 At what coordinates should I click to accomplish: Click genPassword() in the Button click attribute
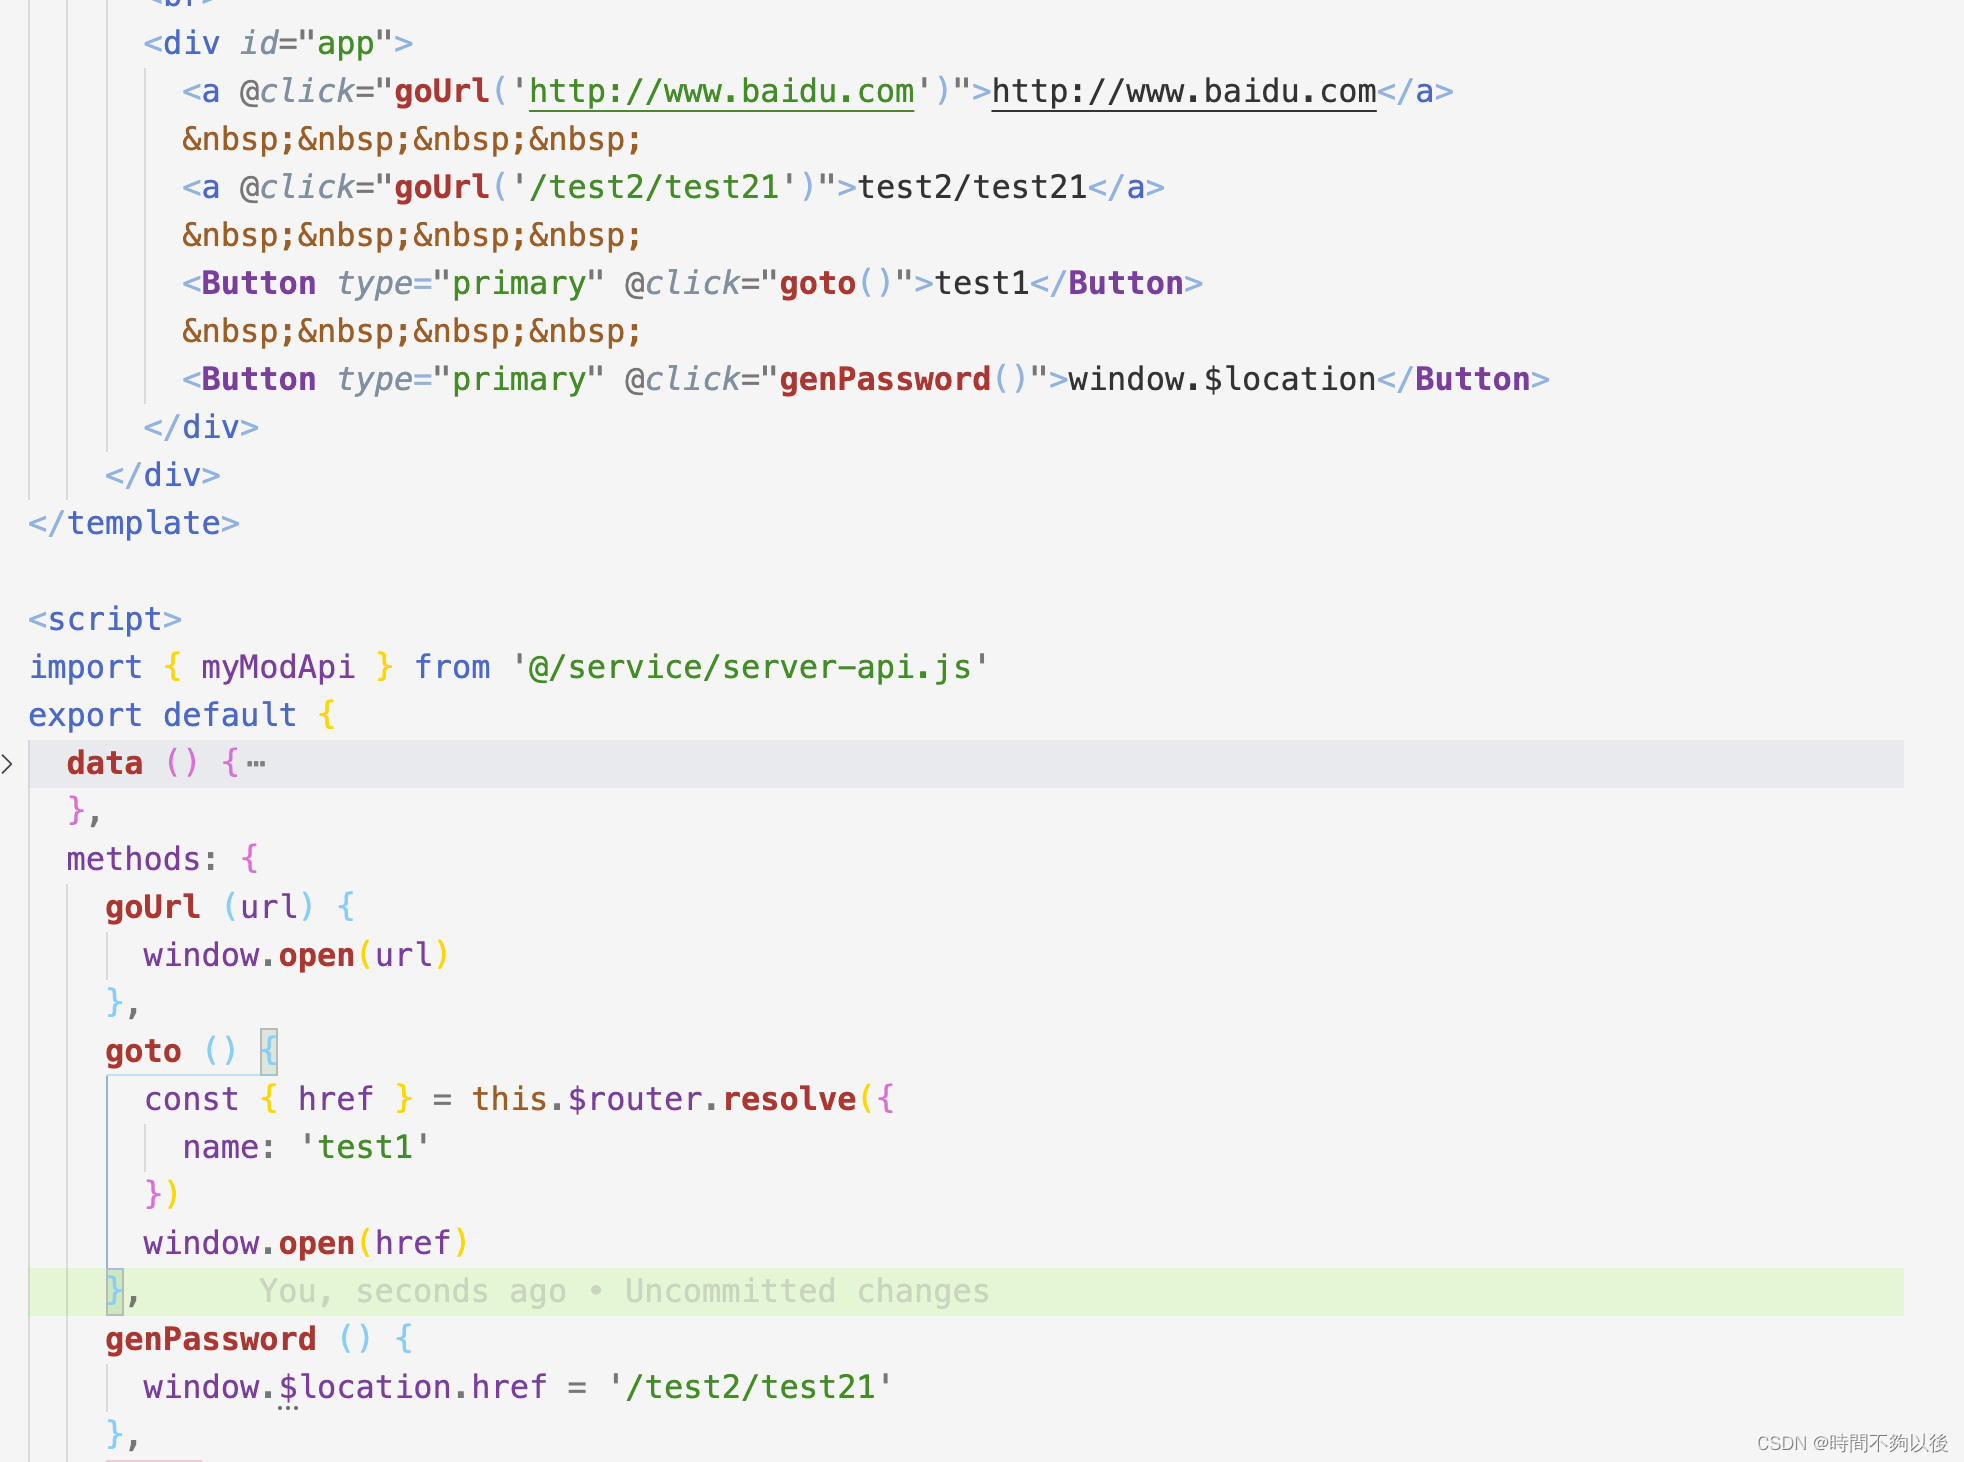pos(904,379)
